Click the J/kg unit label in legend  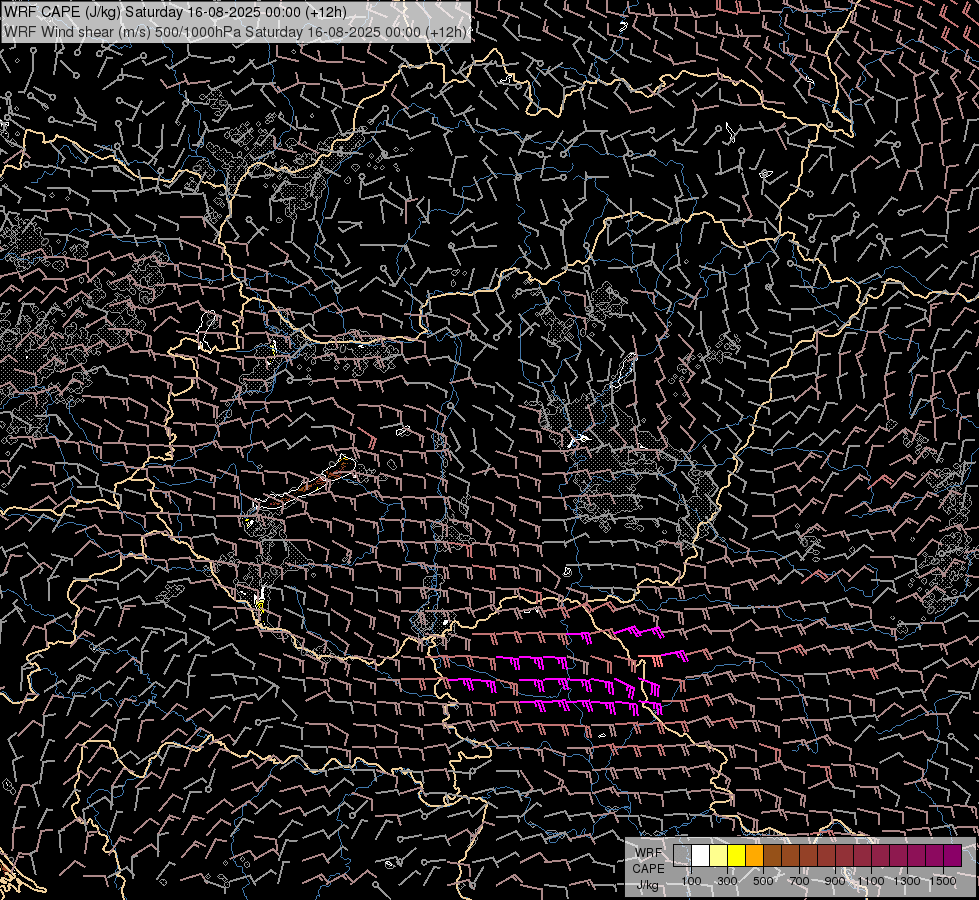[647, 885]
